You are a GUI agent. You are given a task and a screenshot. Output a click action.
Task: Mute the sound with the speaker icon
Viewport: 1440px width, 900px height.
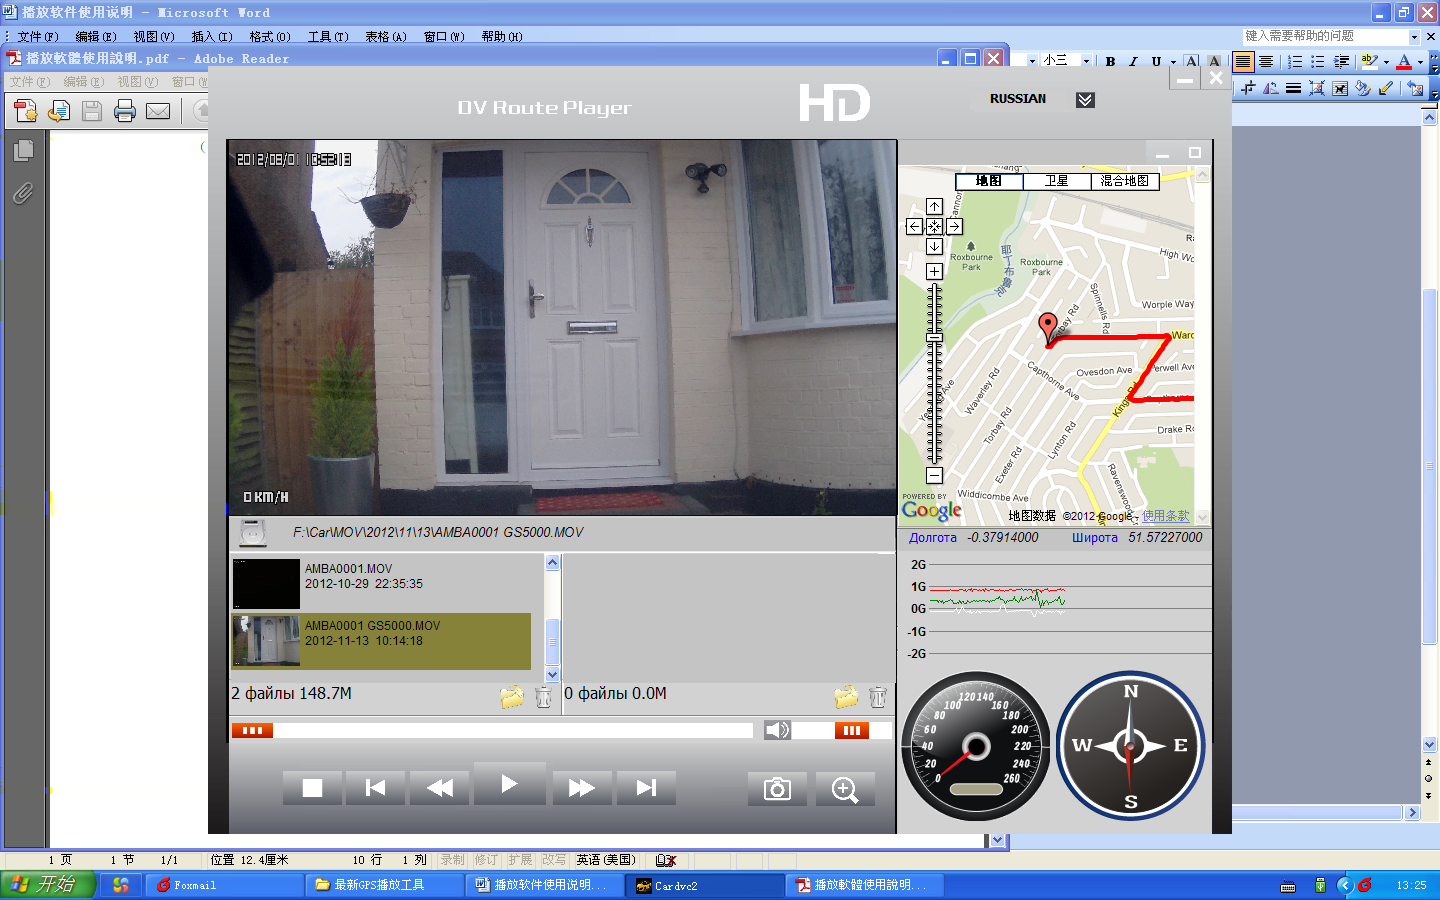click(777, 730)
